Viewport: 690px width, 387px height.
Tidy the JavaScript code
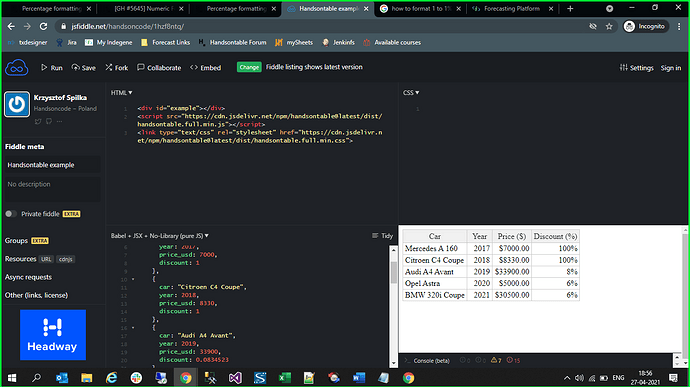[x=382, y=236]
